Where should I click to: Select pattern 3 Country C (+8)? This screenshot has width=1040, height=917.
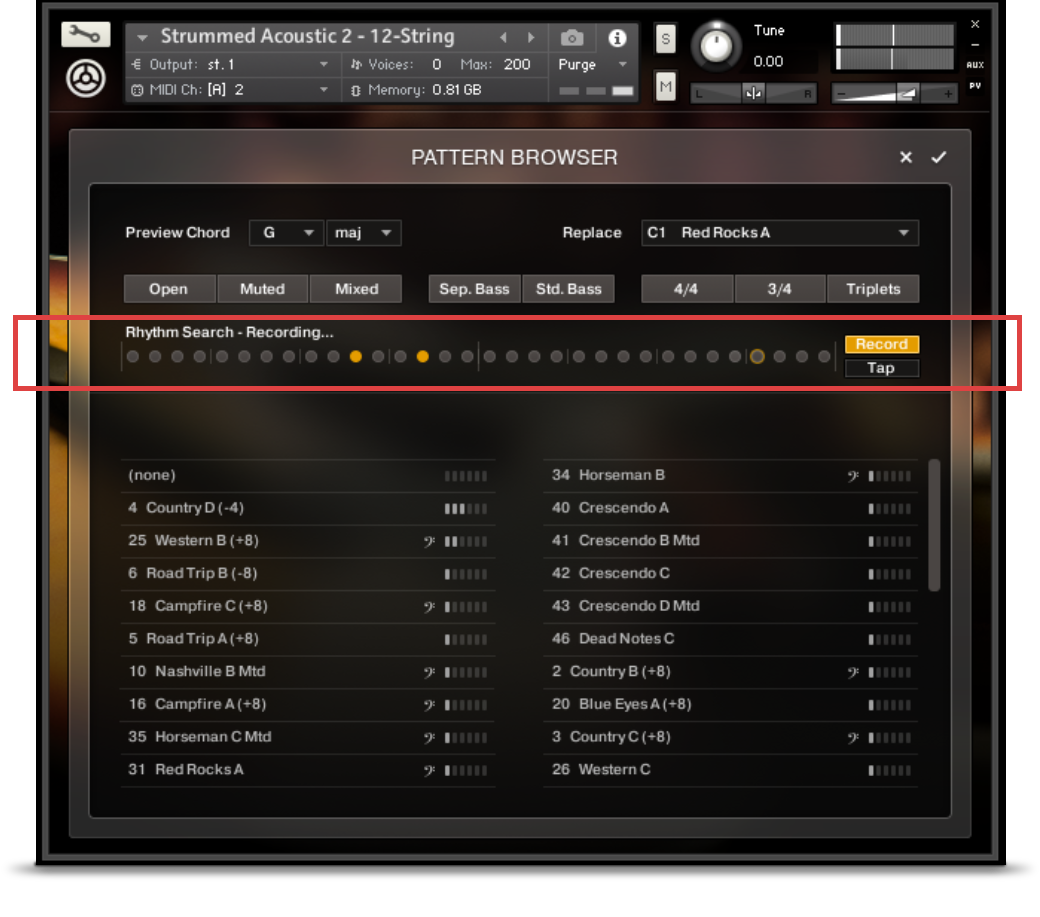pos(731,737)
